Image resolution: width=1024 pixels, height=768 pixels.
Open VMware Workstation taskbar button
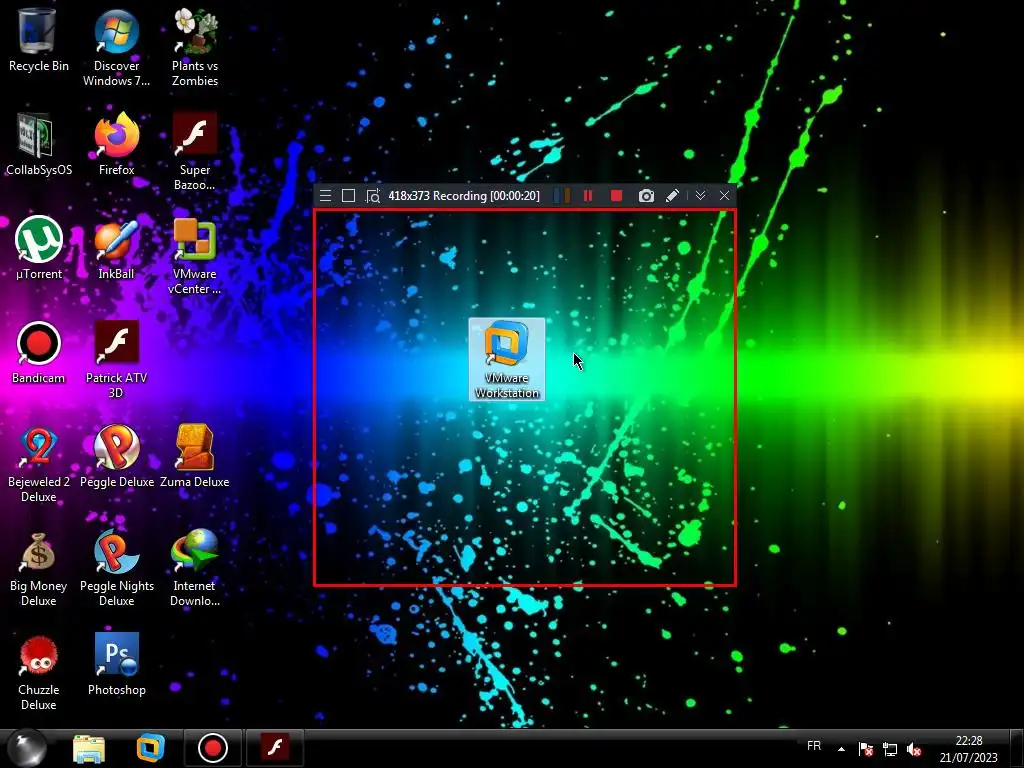(150, 748)
